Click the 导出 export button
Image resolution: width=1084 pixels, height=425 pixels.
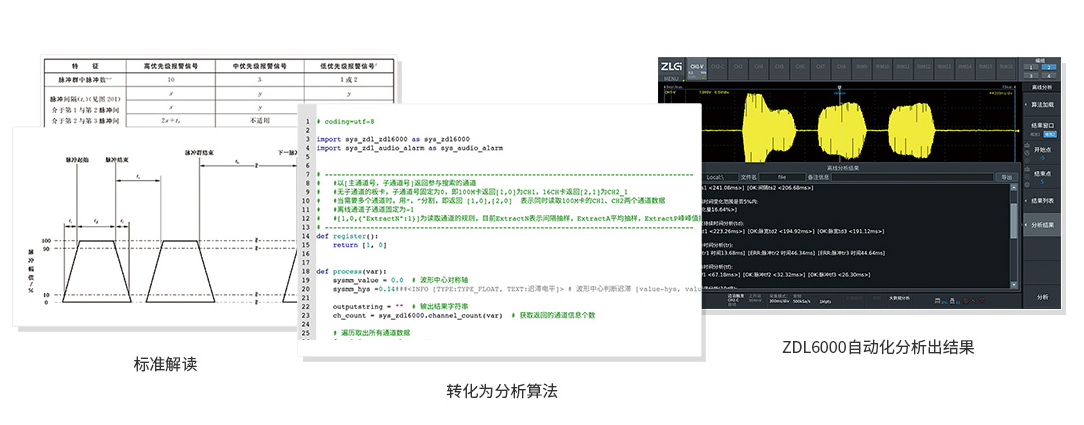[1005, 177]
